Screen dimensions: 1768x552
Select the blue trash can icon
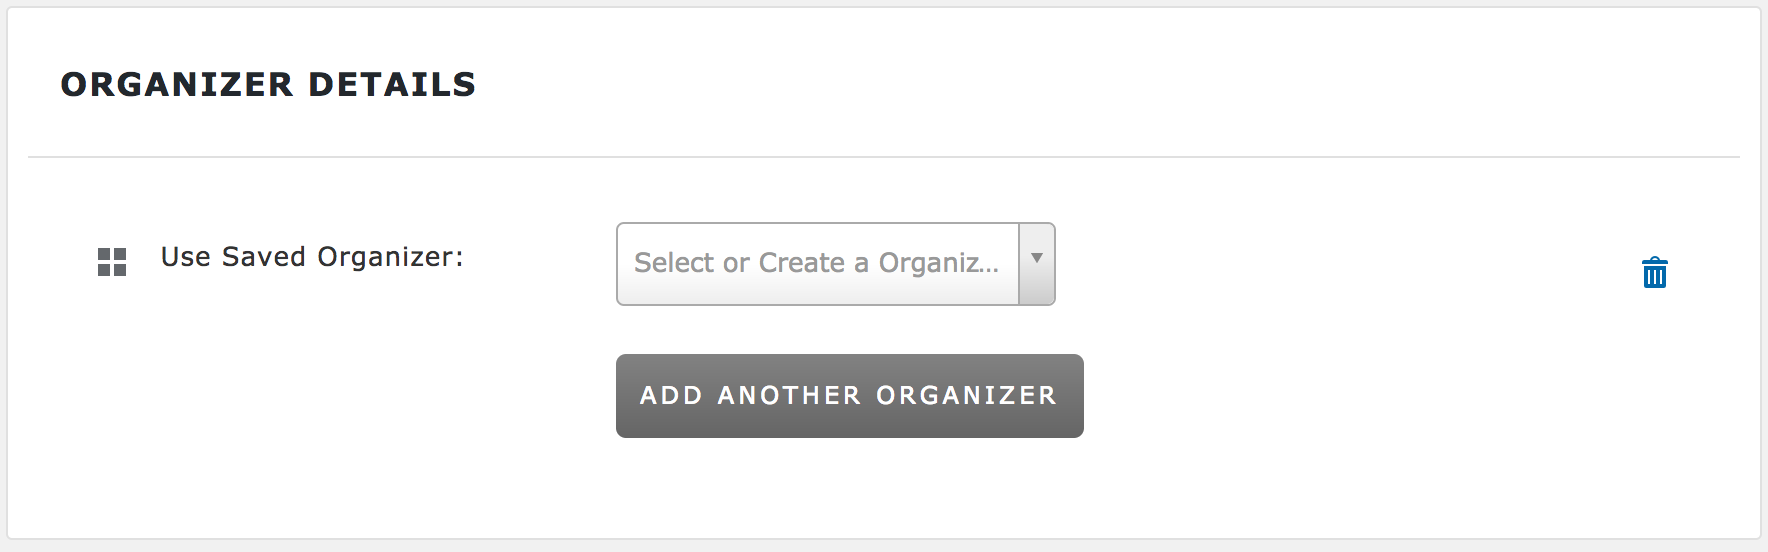pyautogui.click(x=1654, y=272)
